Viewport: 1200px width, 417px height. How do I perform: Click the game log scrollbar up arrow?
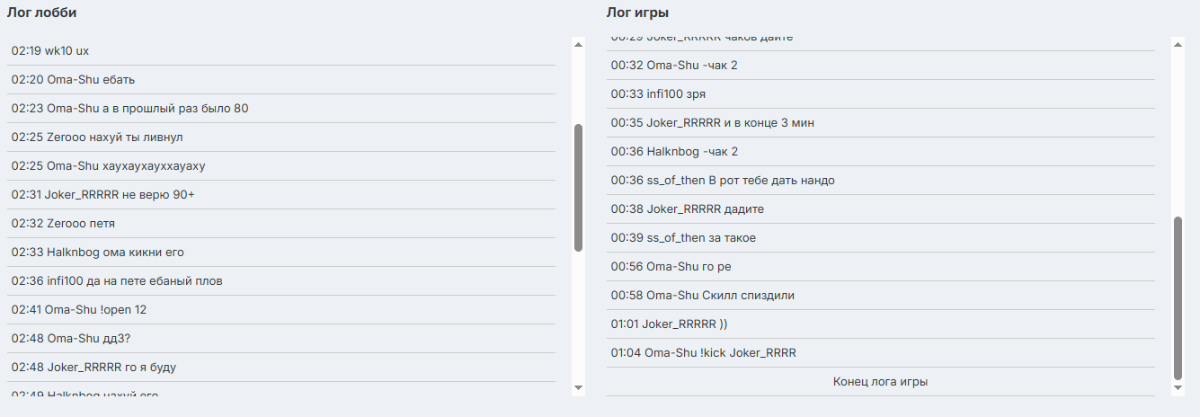pyautogui.click(x=1177, y=44)
